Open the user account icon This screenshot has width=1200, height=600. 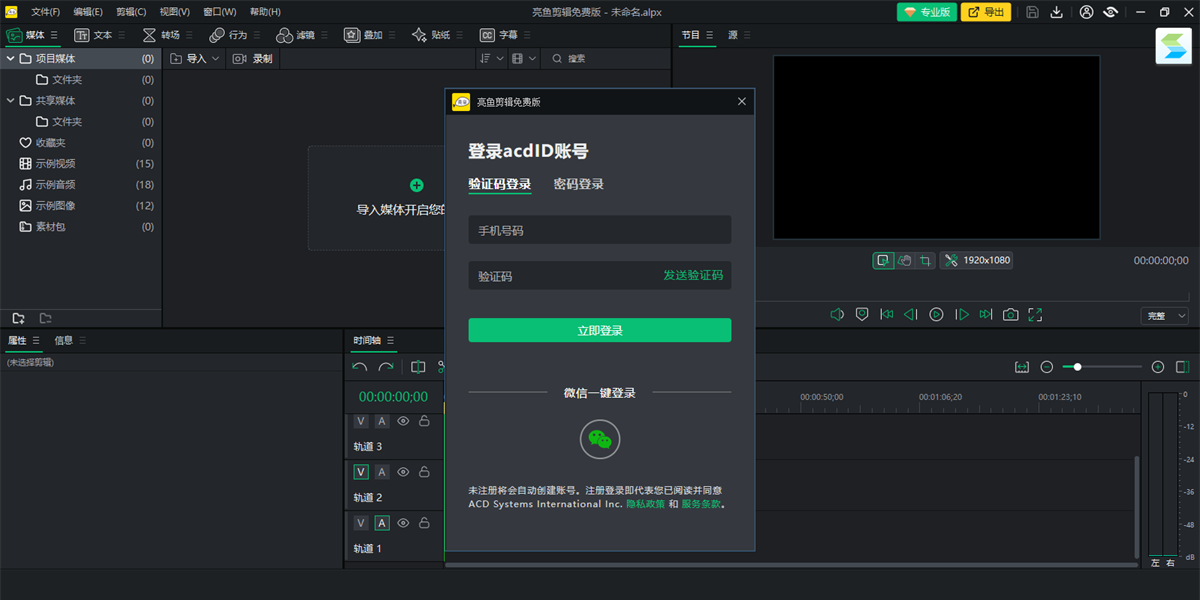click(x=1087, y=12)
